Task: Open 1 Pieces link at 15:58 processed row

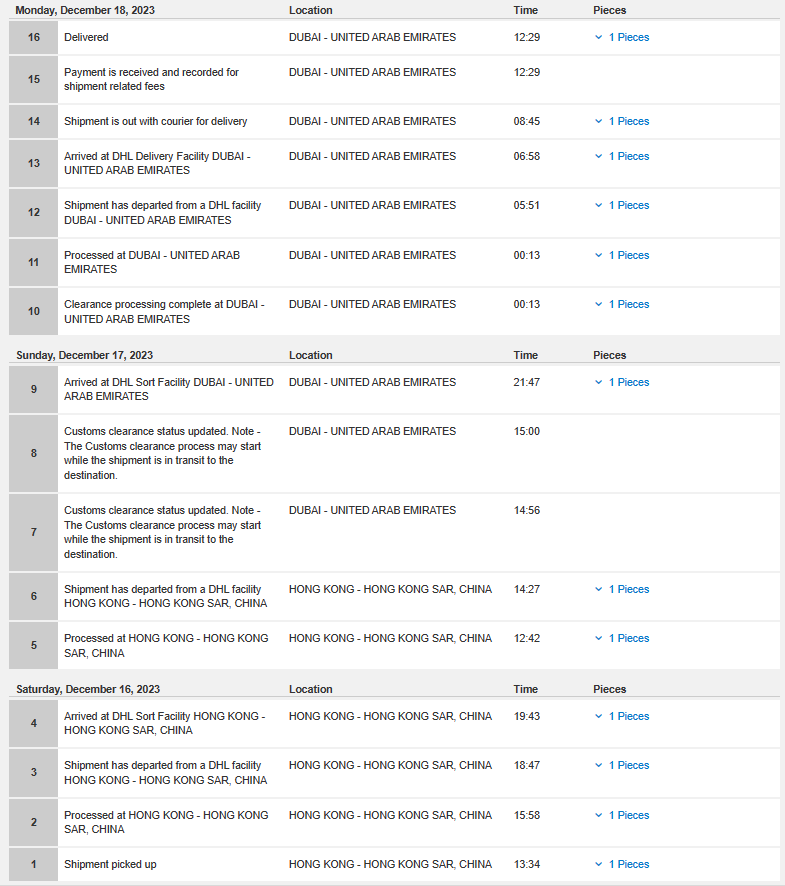Action: [x=629, y=815]
